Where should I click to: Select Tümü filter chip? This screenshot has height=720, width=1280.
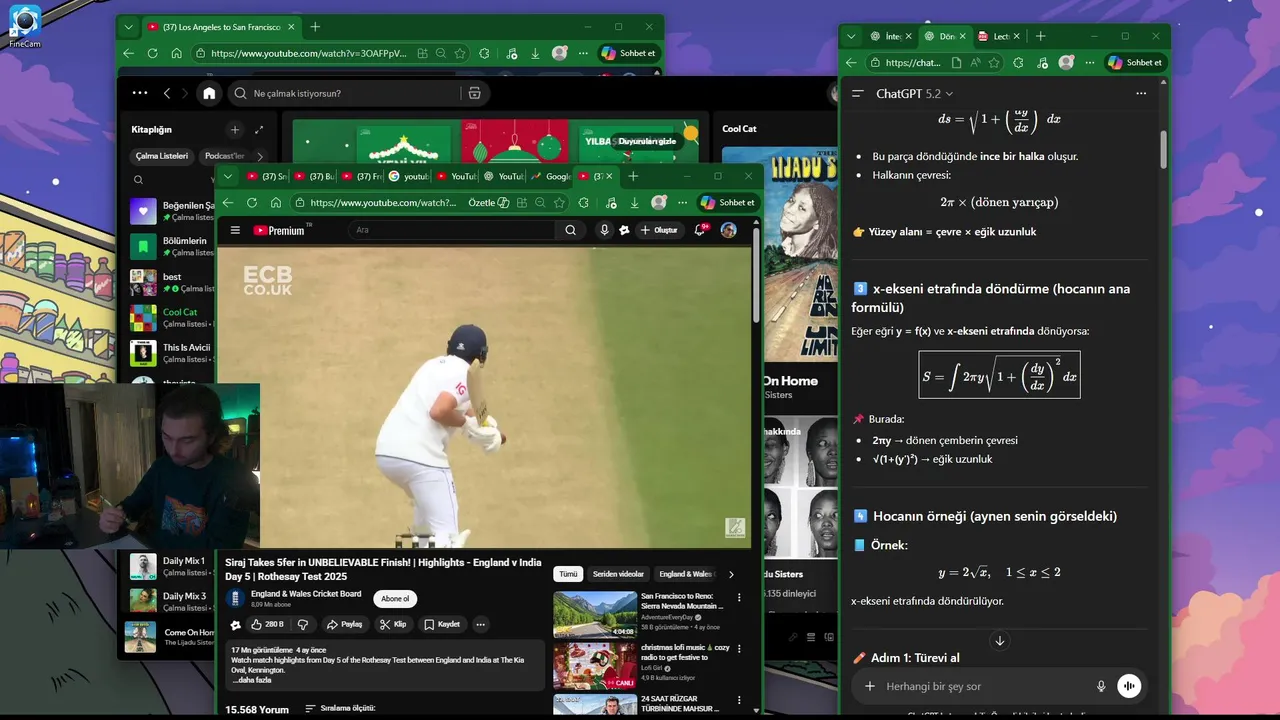pyautogui.click(x=568, y=574)
